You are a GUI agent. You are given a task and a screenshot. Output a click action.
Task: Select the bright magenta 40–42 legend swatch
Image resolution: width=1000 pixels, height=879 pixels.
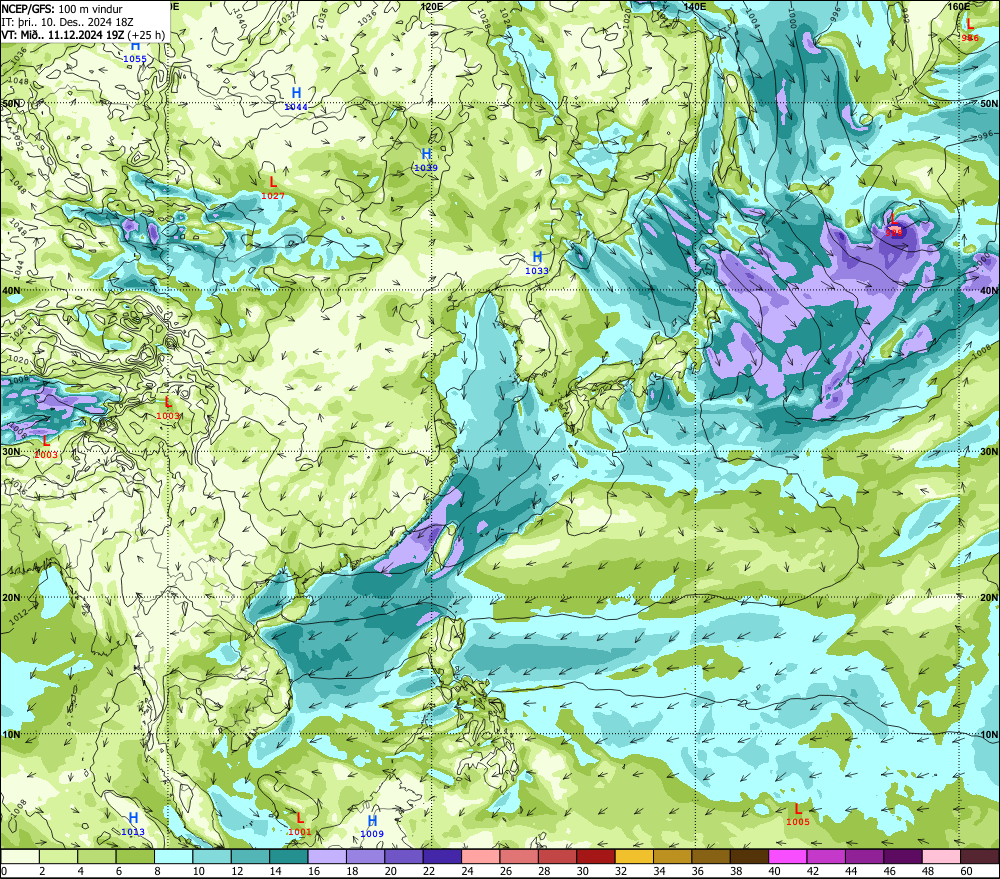(788, 856)
